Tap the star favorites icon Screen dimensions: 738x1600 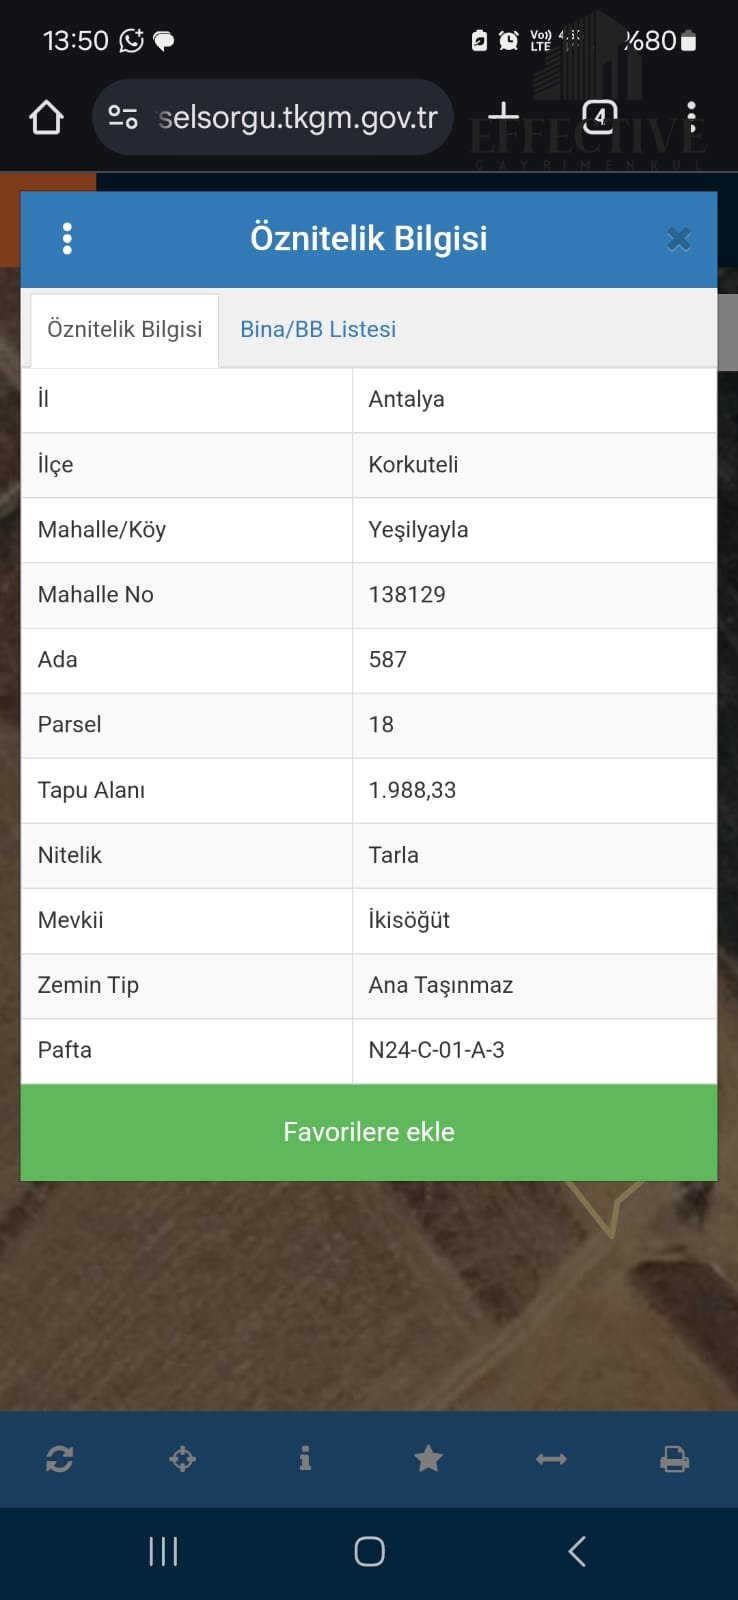tap(428, 1459)
